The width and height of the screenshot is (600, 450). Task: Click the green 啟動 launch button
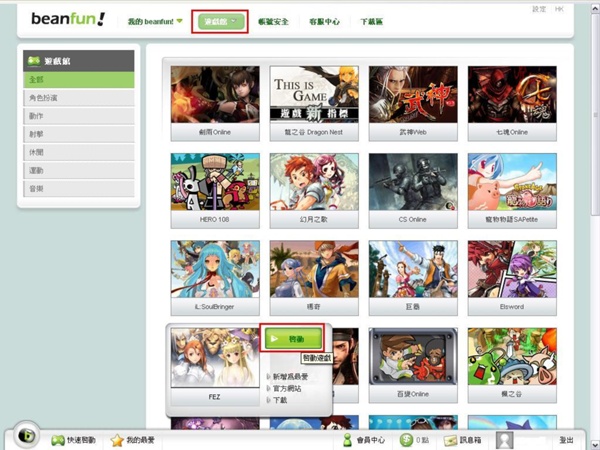(293, 338)
